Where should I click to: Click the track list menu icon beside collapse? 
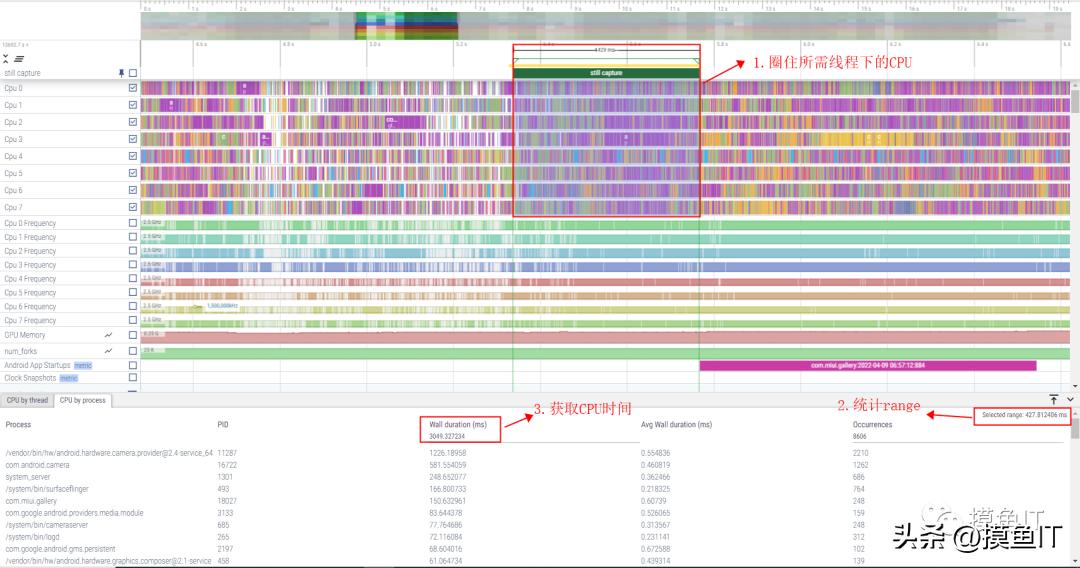click(x=19, y=59)
